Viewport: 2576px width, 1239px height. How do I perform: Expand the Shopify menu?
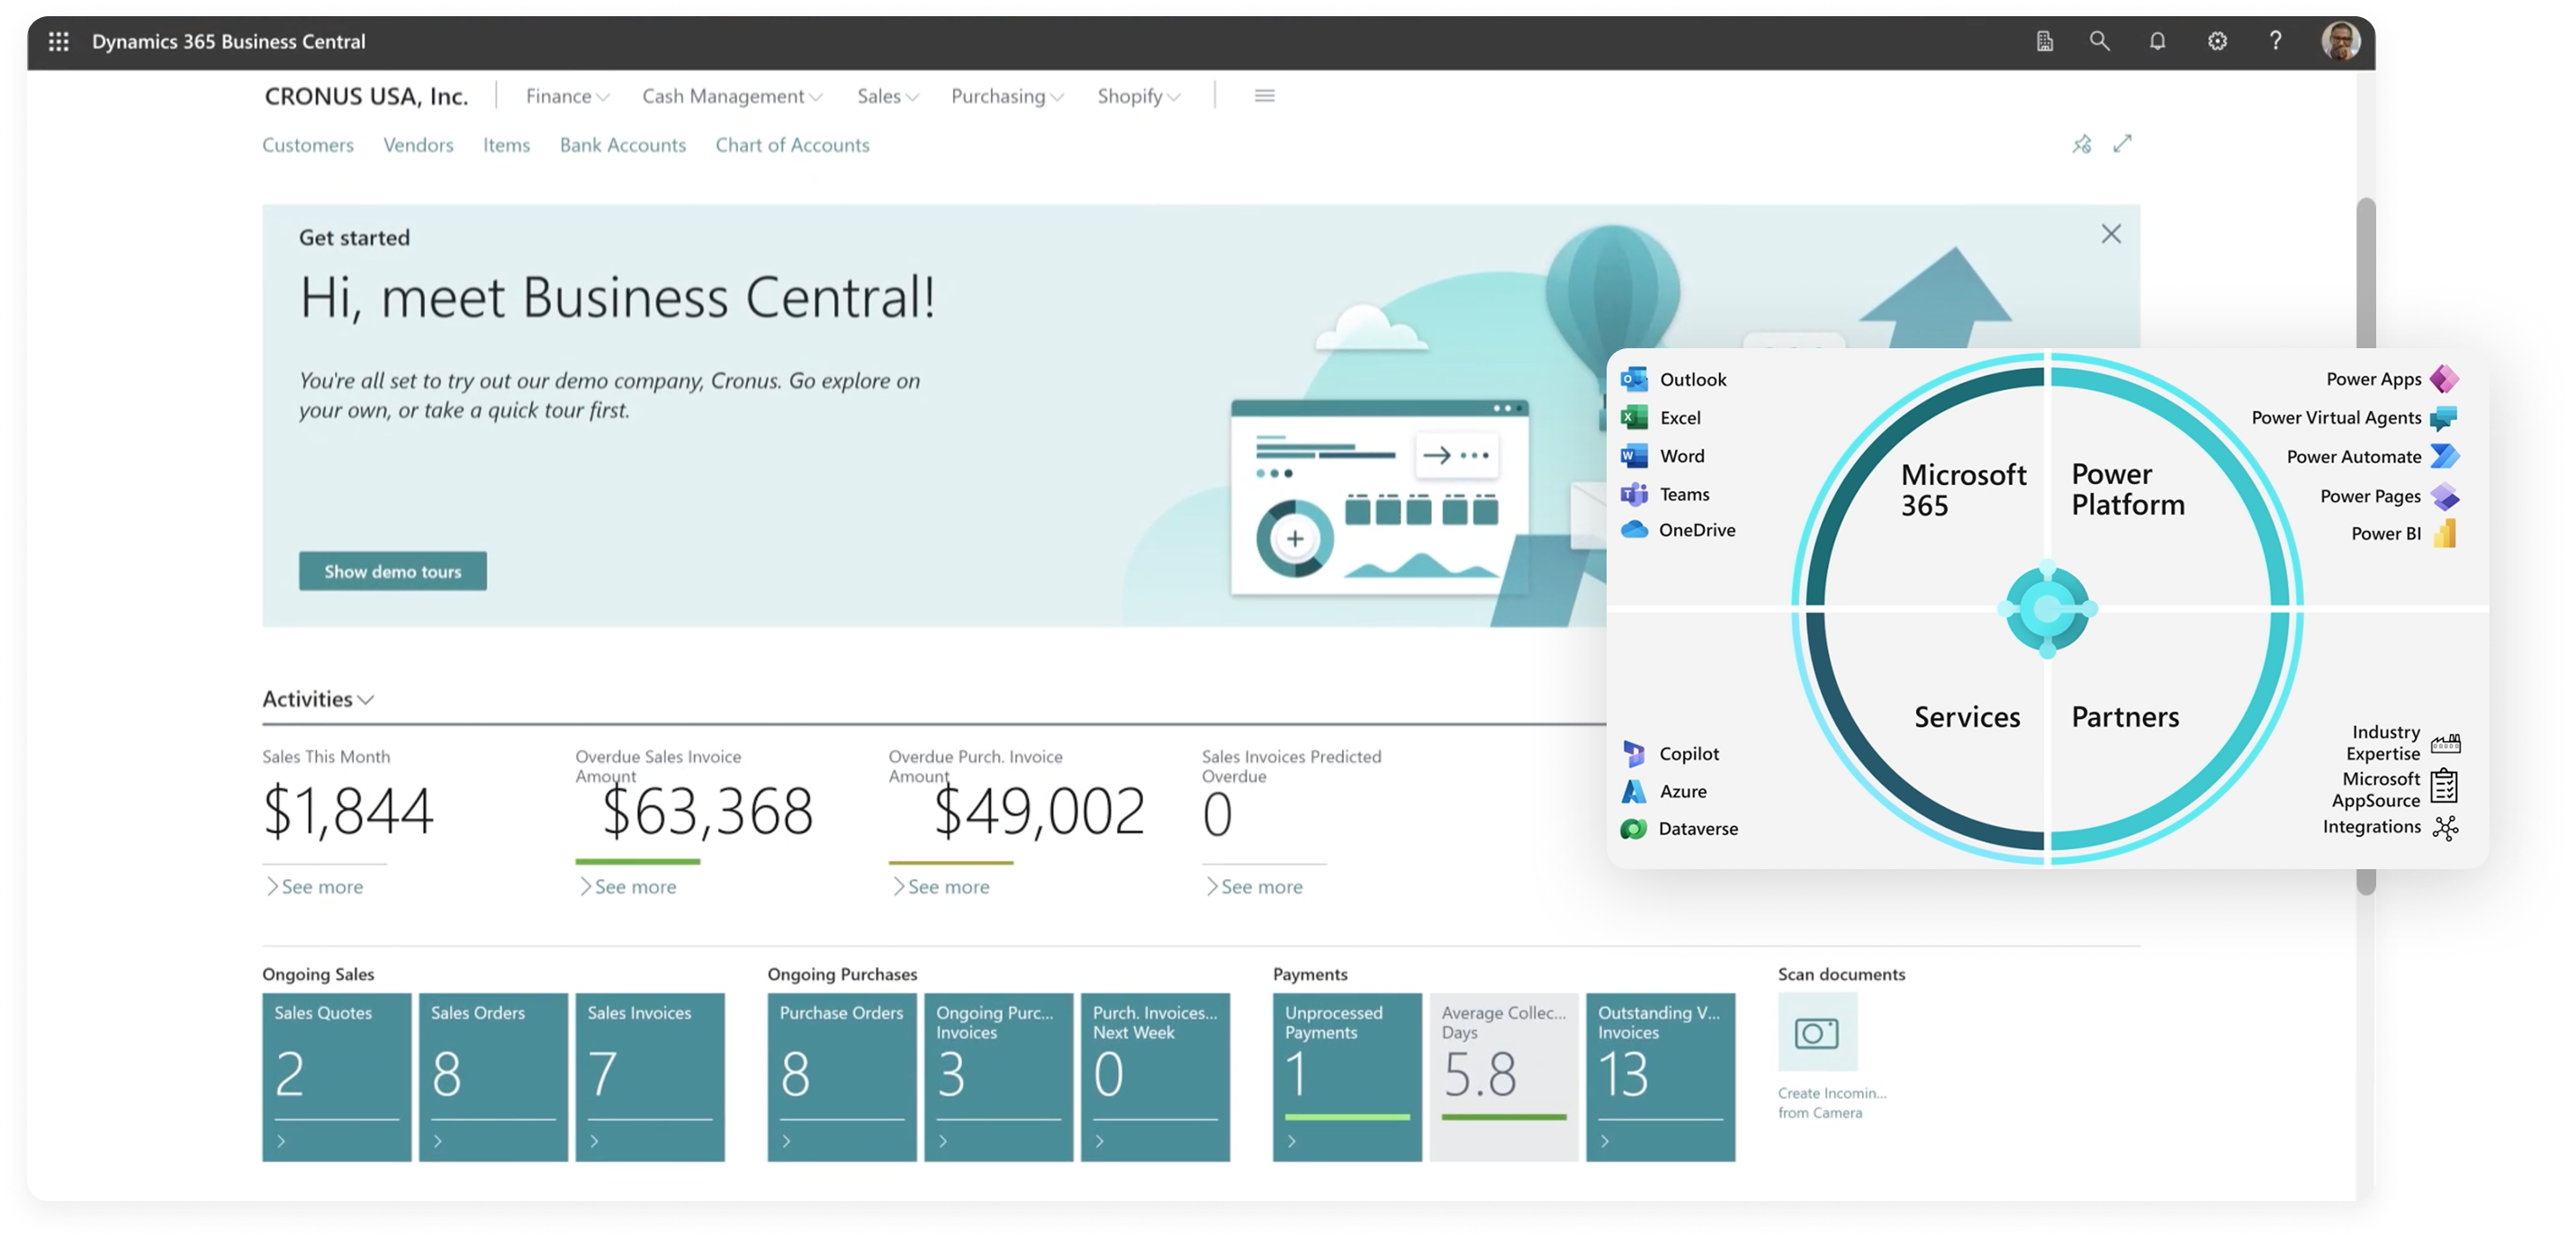(x=1139, y=96)
